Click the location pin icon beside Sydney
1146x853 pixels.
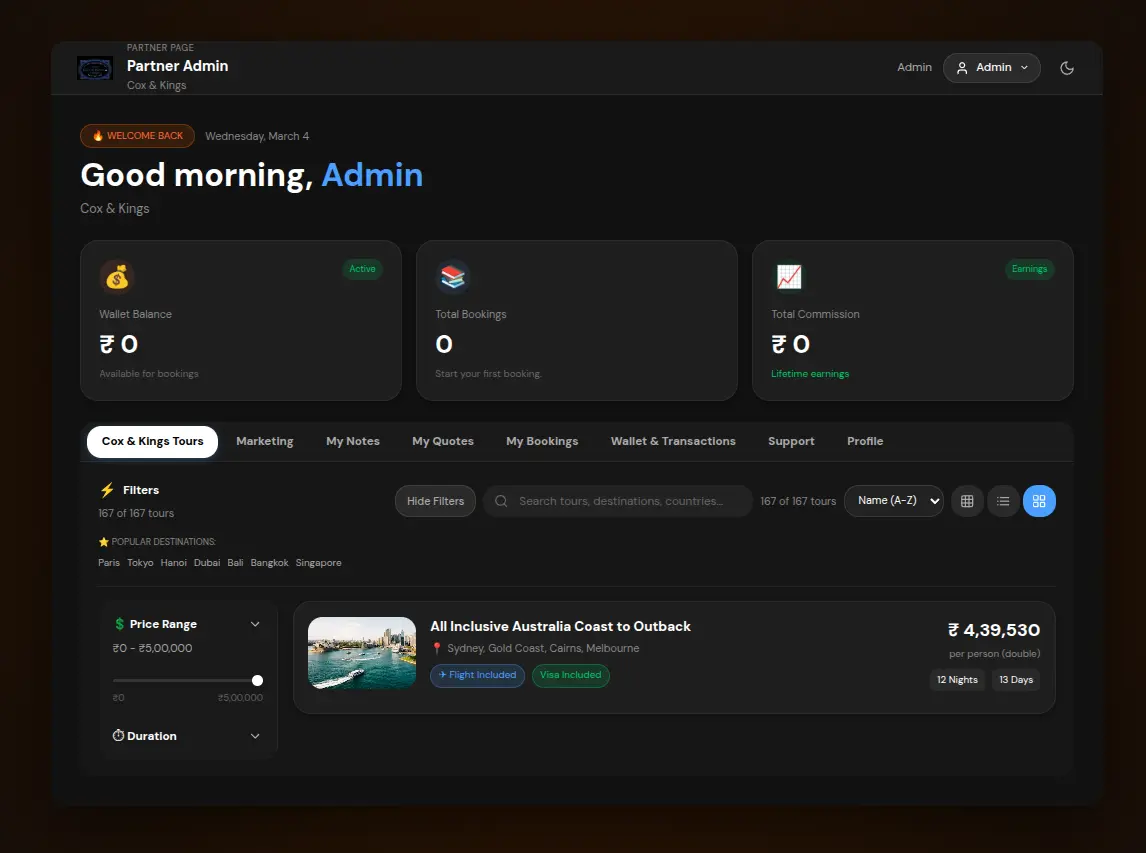tap(437, 648)
